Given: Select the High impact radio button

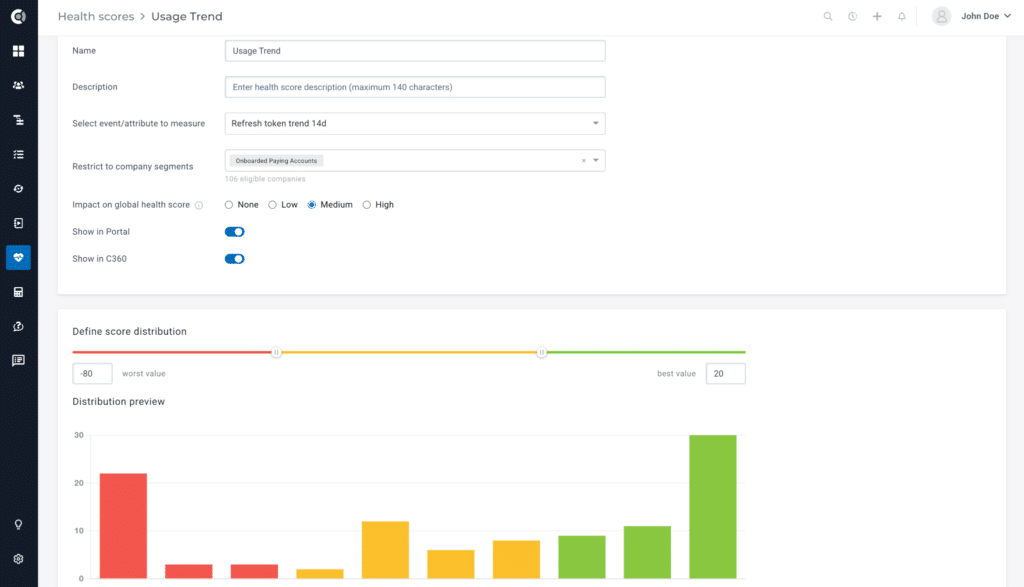Looking at the screenshot, I should tap(366, 204).
